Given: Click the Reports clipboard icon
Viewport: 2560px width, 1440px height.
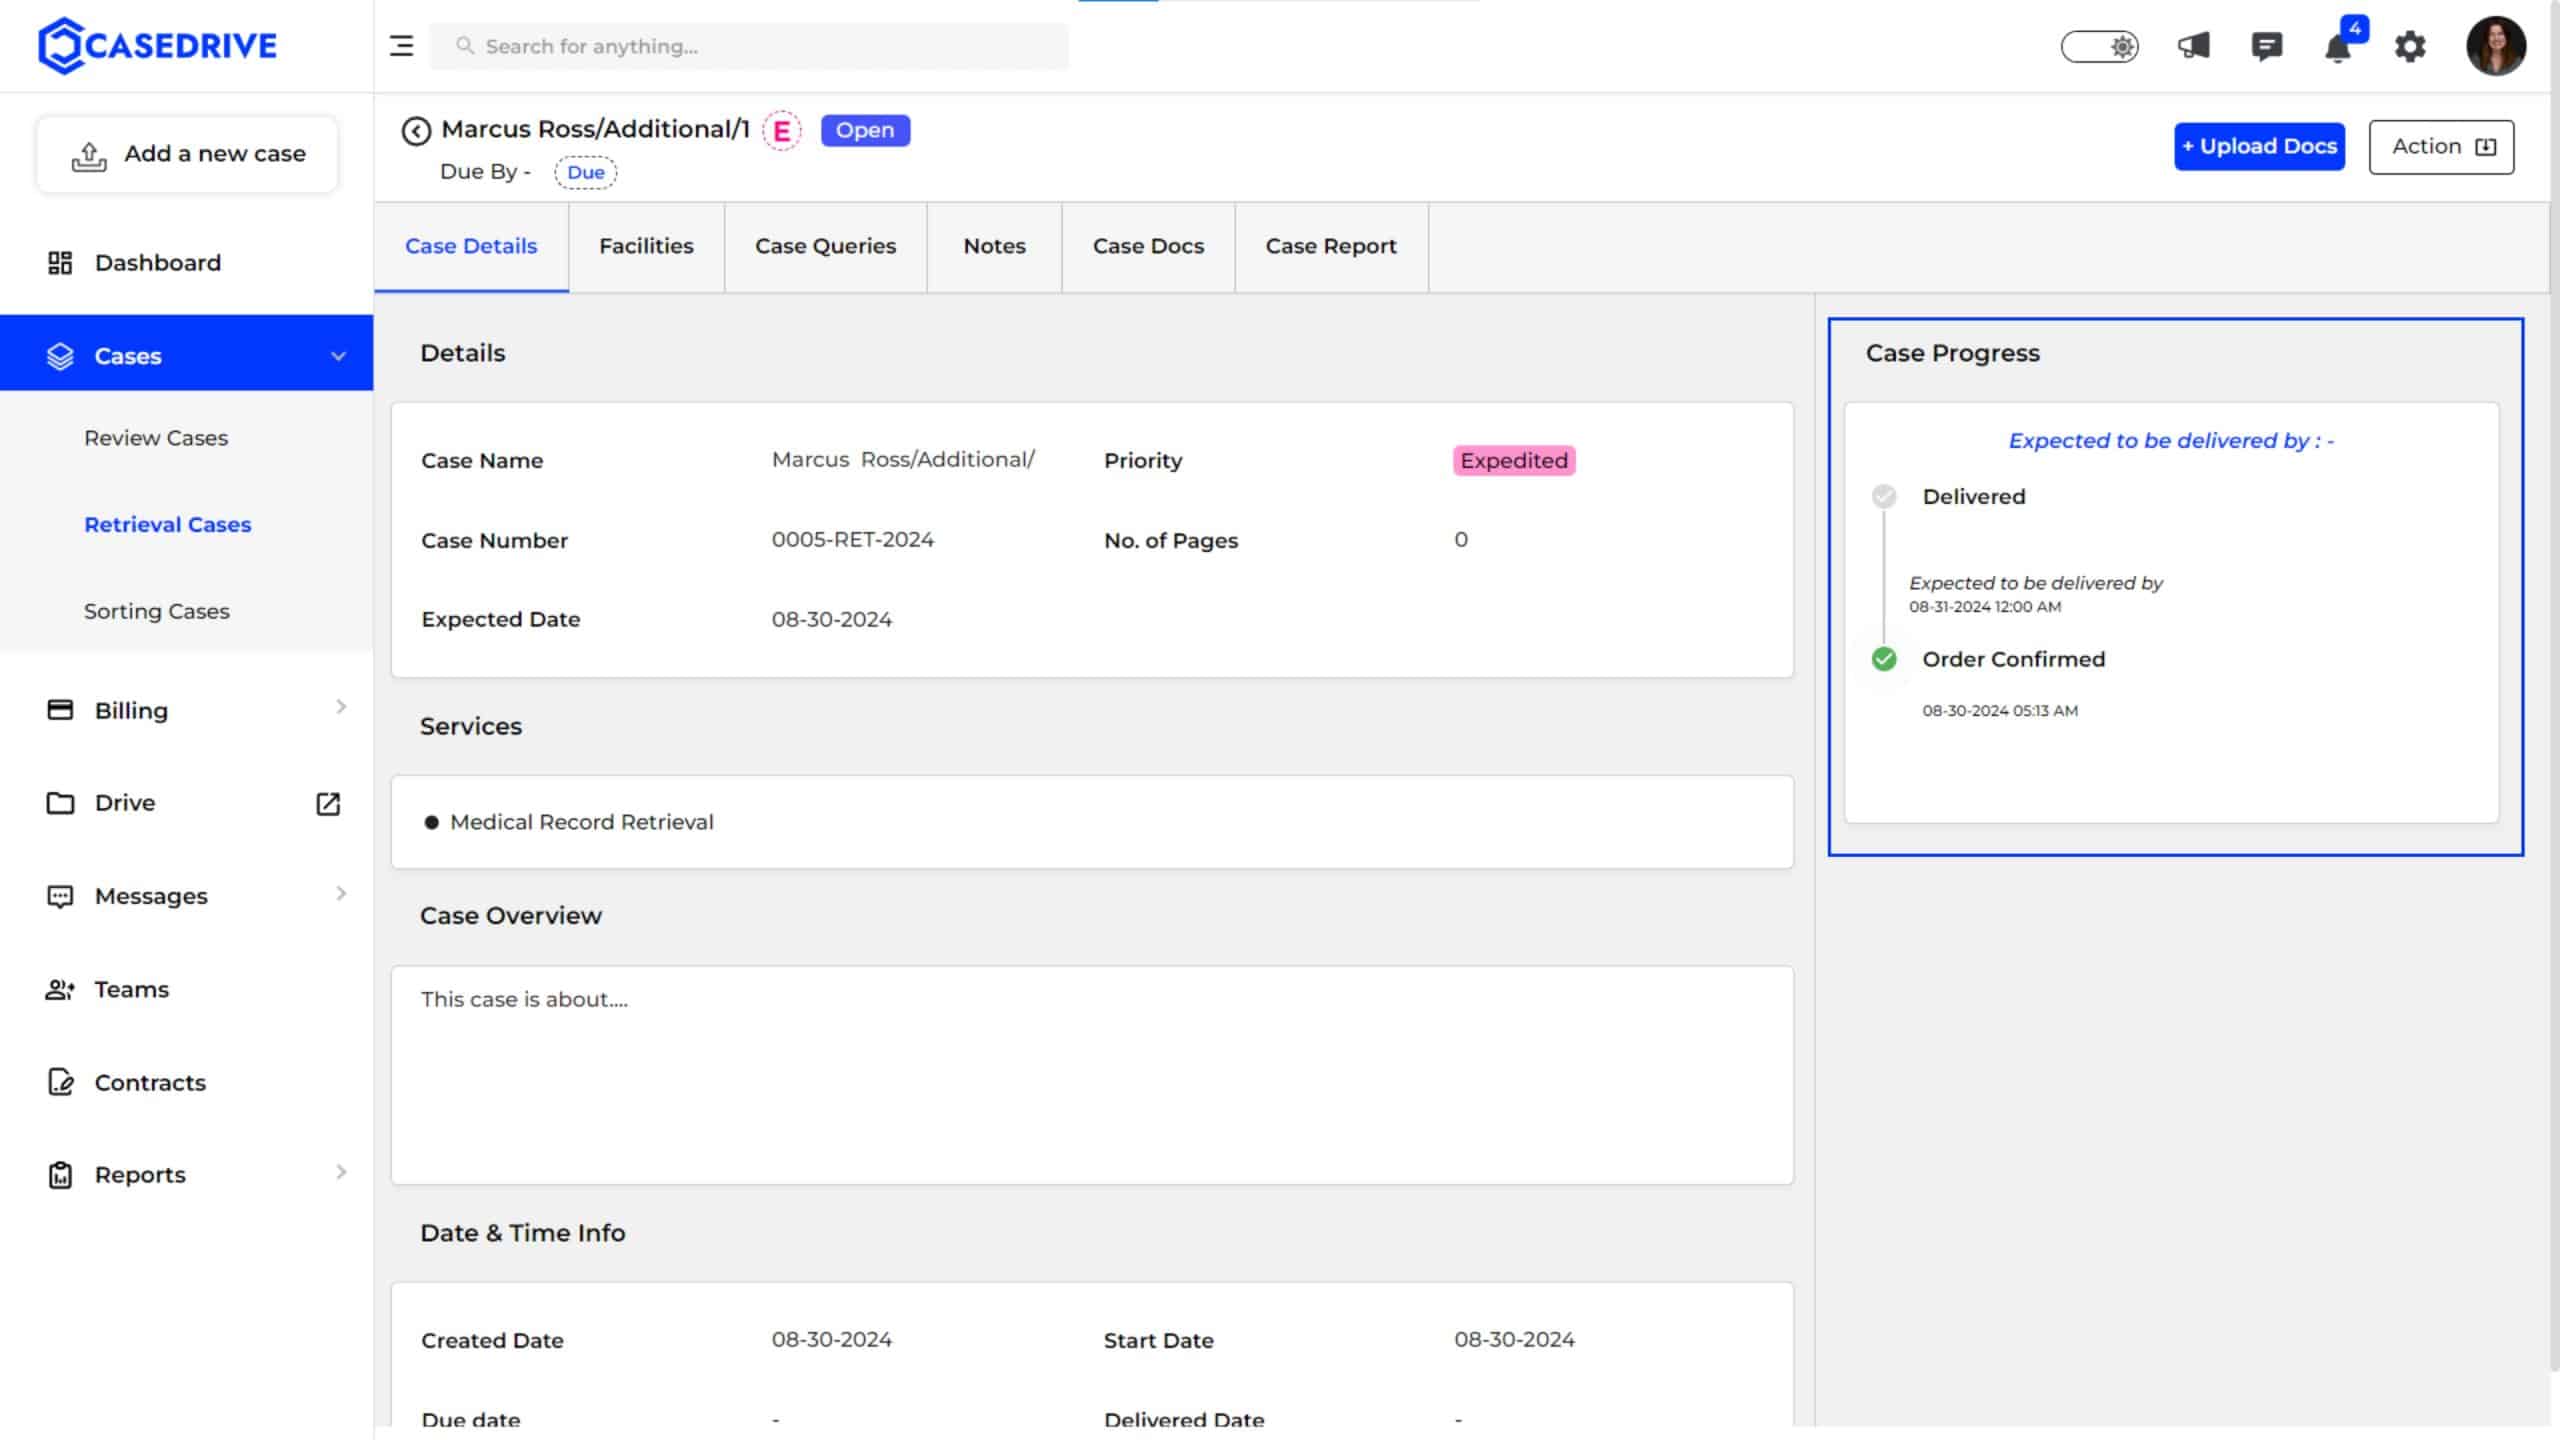Looking at the screenshot, I should pos(60,1175).
